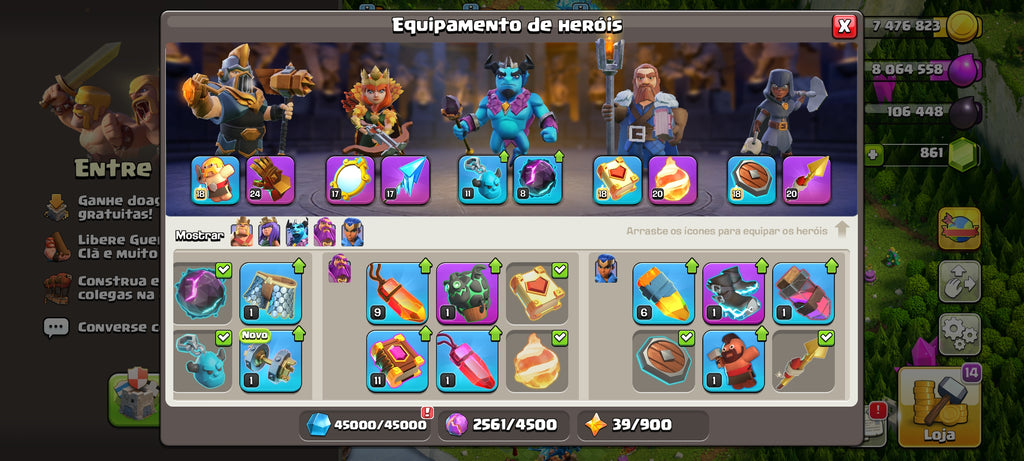
Task: Close the Equipamento de Heróis window
Action: pos(844,26)
